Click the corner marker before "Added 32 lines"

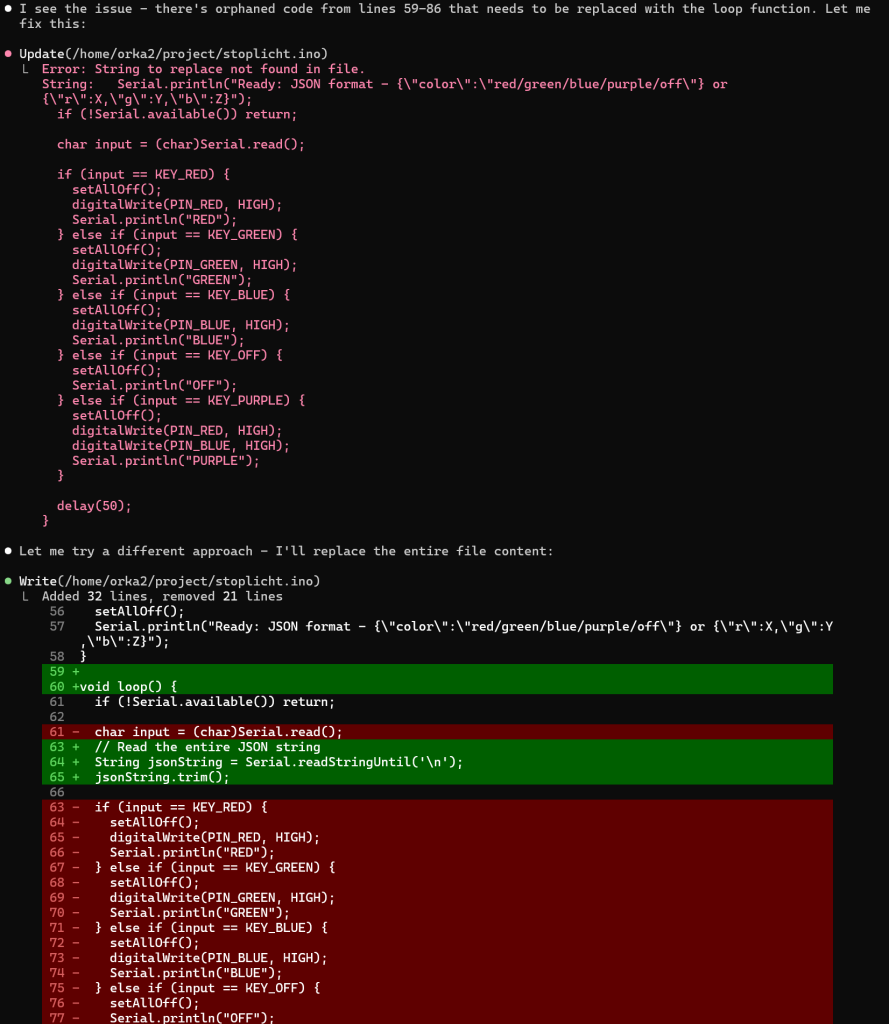26,597
